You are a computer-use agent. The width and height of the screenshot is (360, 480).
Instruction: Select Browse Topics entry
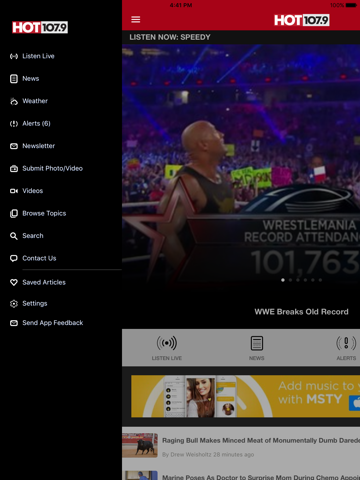(38, 213)
